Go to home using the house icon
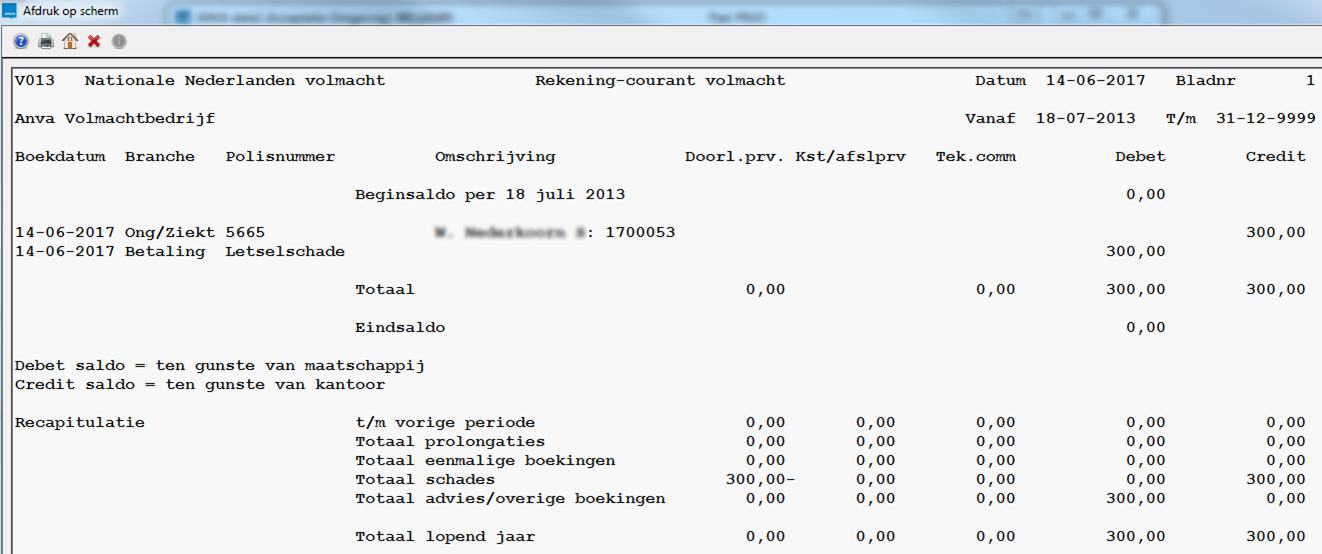1322x554 pixels. point(70,41)
